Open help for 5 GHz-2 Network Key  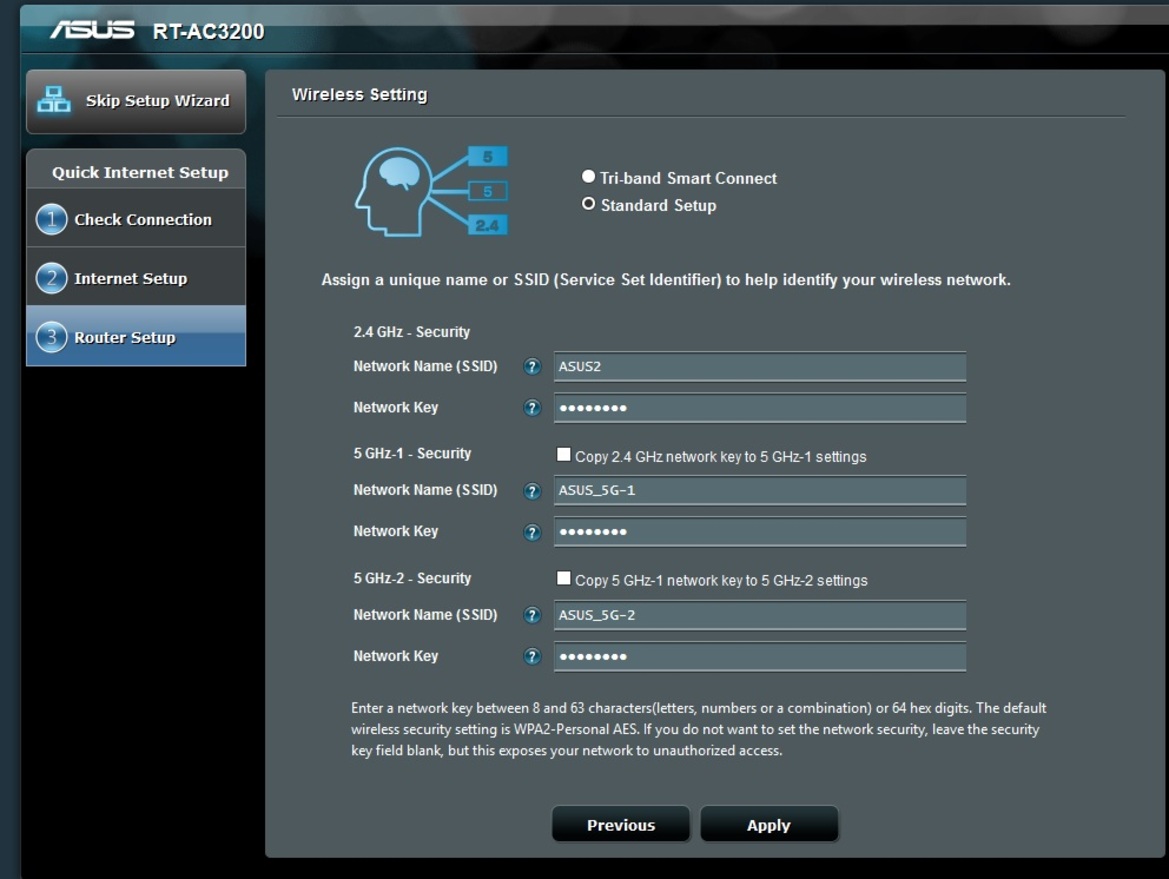pyautogui.click(x=532, y=656)
